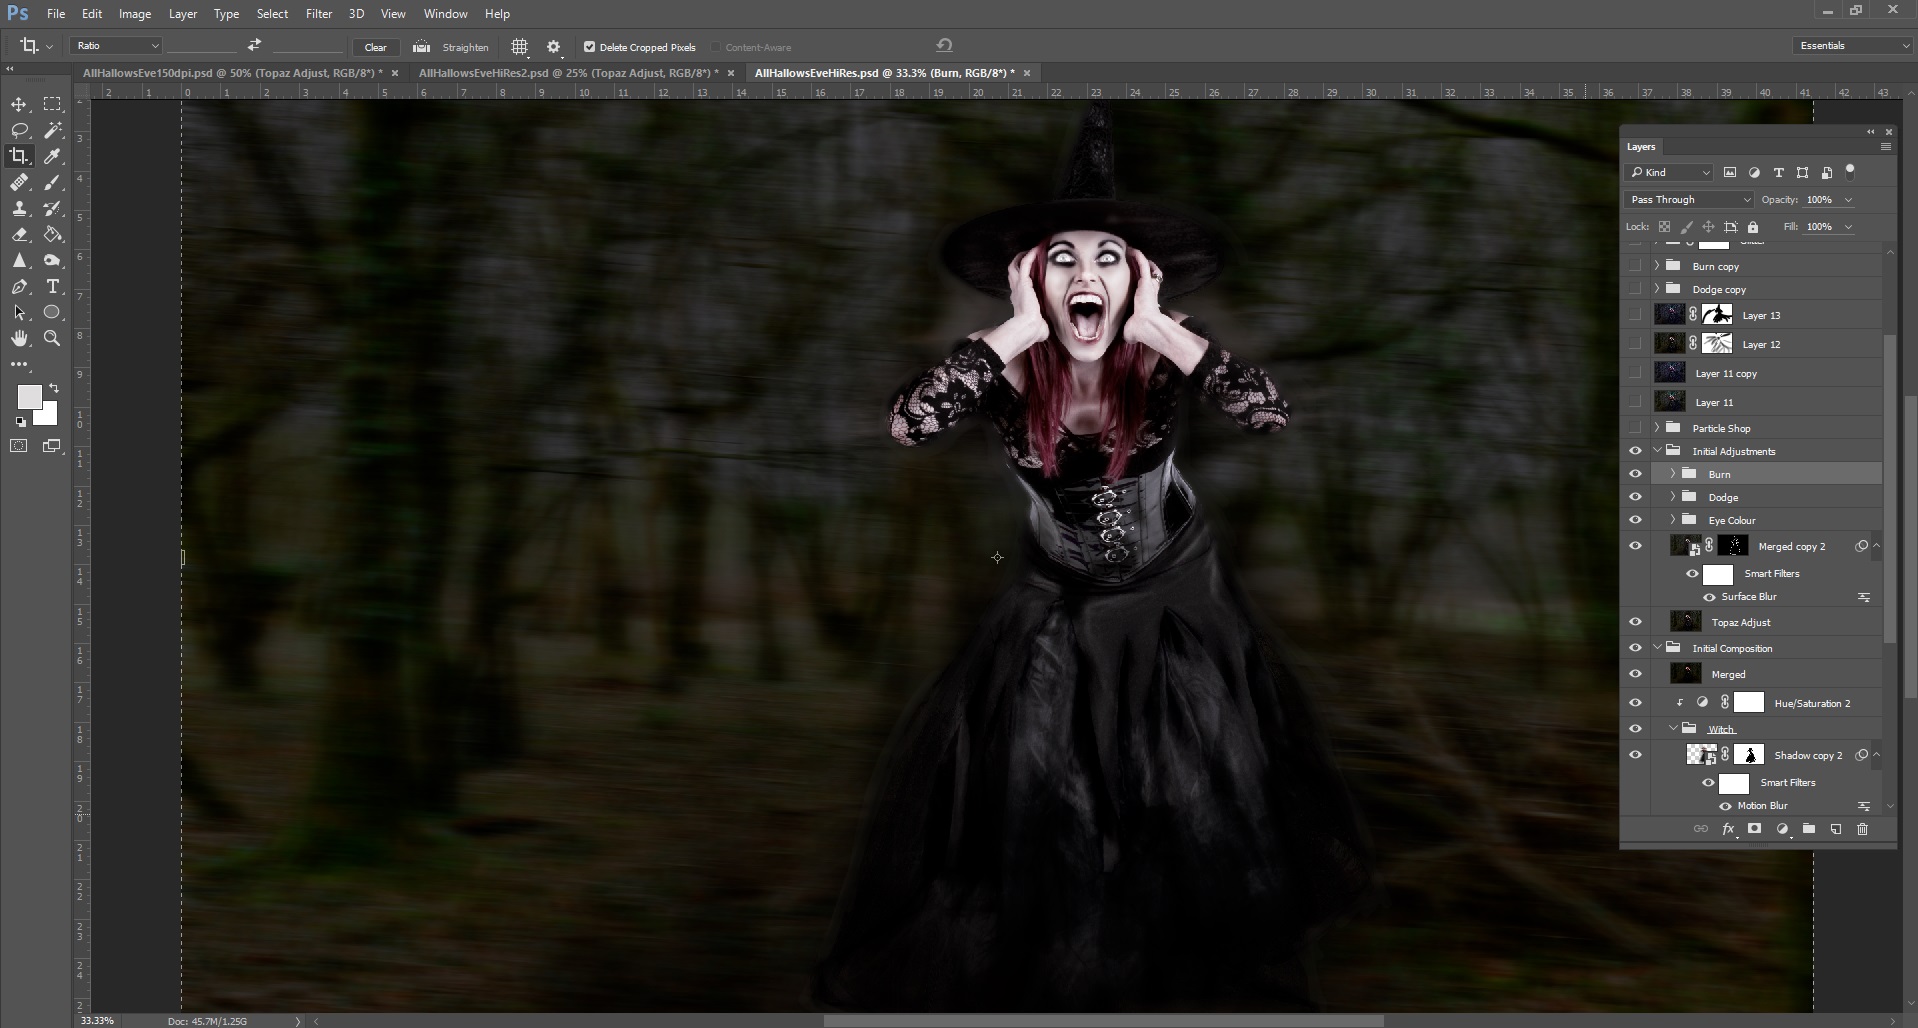
Task: Open the layer style fx menu
Action: (1728, 829)
